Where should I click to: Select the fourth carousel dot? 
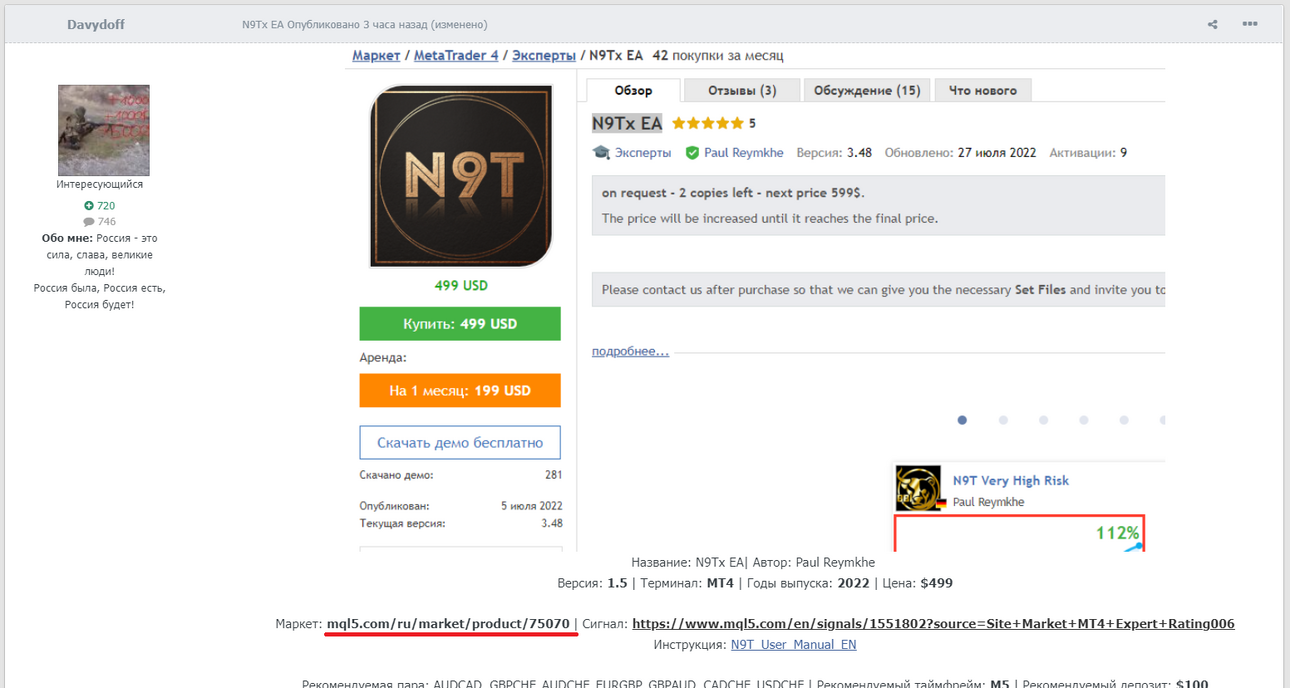pyautogui.click(x=1084, y=420)
